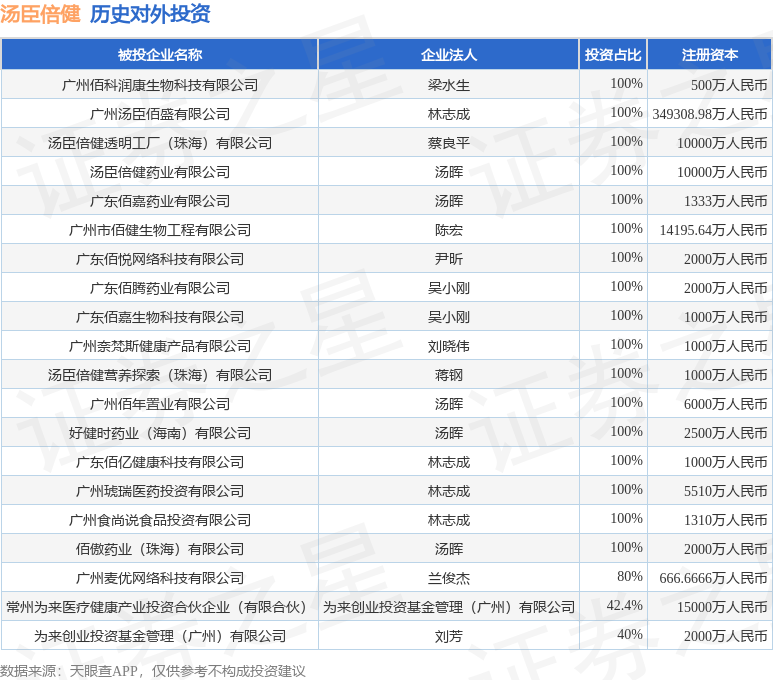Click the 汤臣倍健 title text

[x=40, y=14]
